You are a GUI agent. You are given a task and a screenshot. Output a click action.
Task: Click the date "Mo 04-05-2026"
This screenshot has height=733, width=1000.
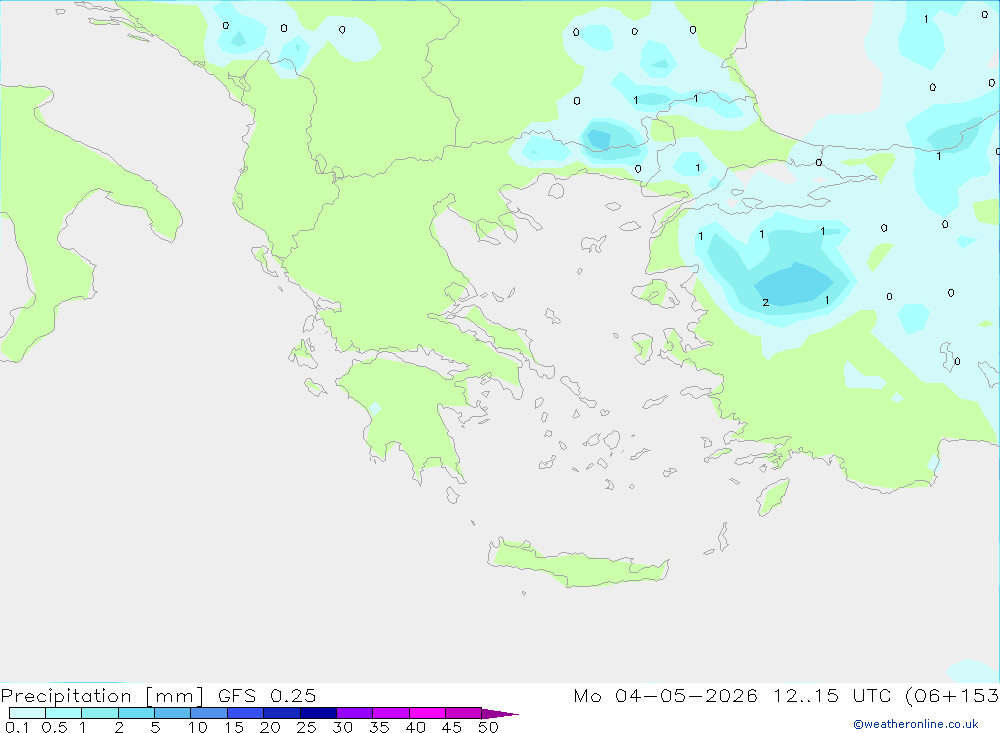pyautogui.click(x=666, y=695)
